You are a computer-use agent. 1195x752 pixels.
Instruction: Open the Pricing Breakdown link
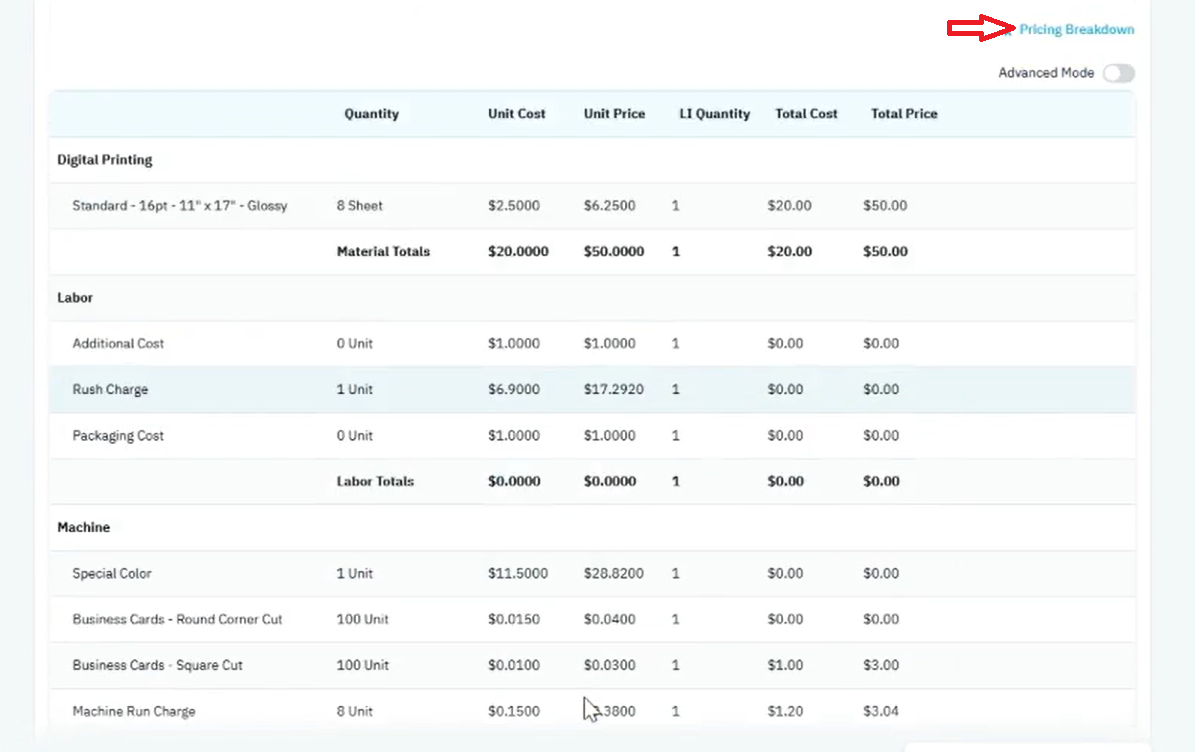point(1076,30)
